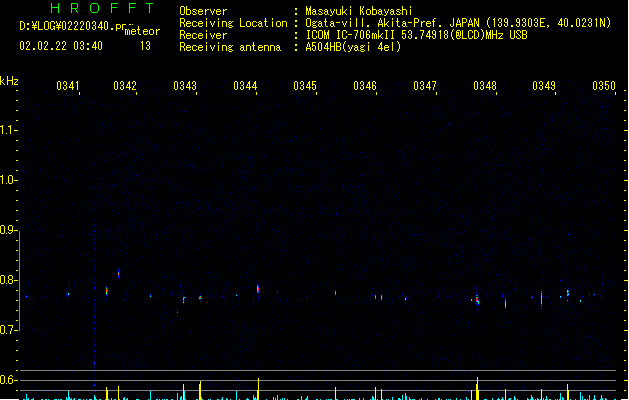Click the 0.7 kHz axis label

pyautogui.click(x=8, y=330)
